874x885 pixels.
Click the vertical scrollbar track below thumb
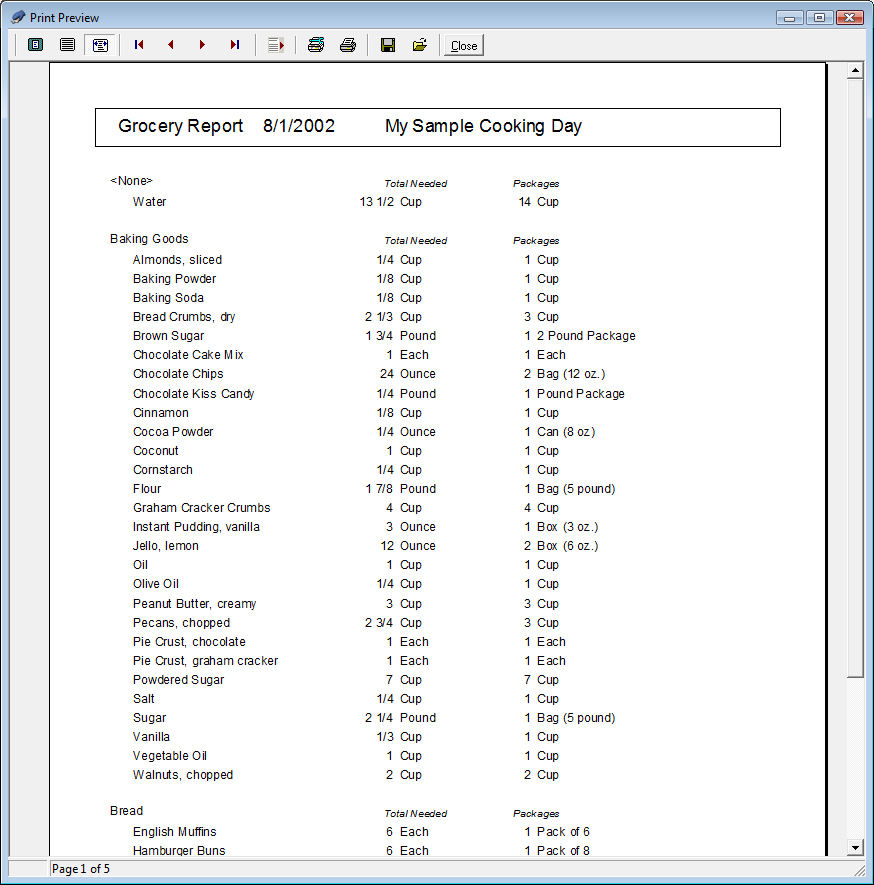(855, 760)
